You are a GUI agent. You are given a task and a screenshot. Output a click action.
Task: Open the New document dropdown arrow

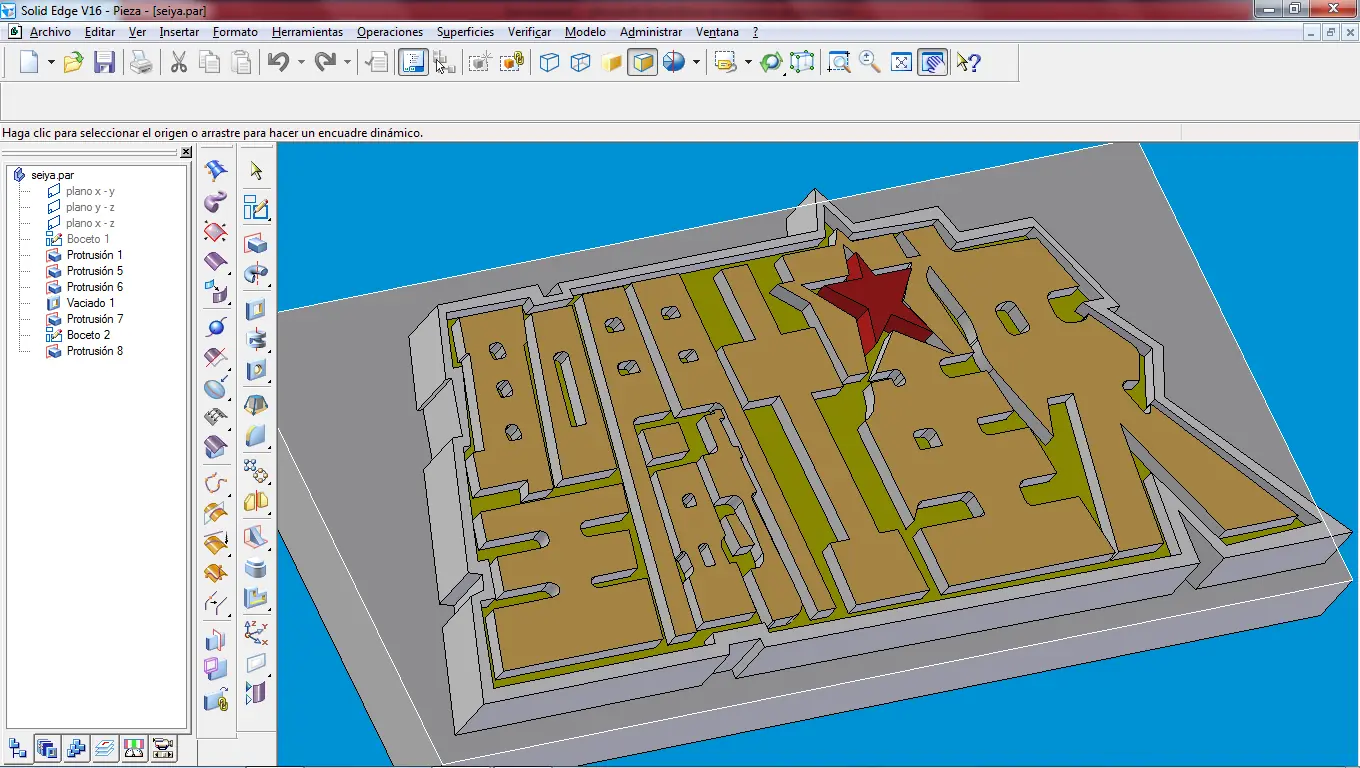(50, 62)
